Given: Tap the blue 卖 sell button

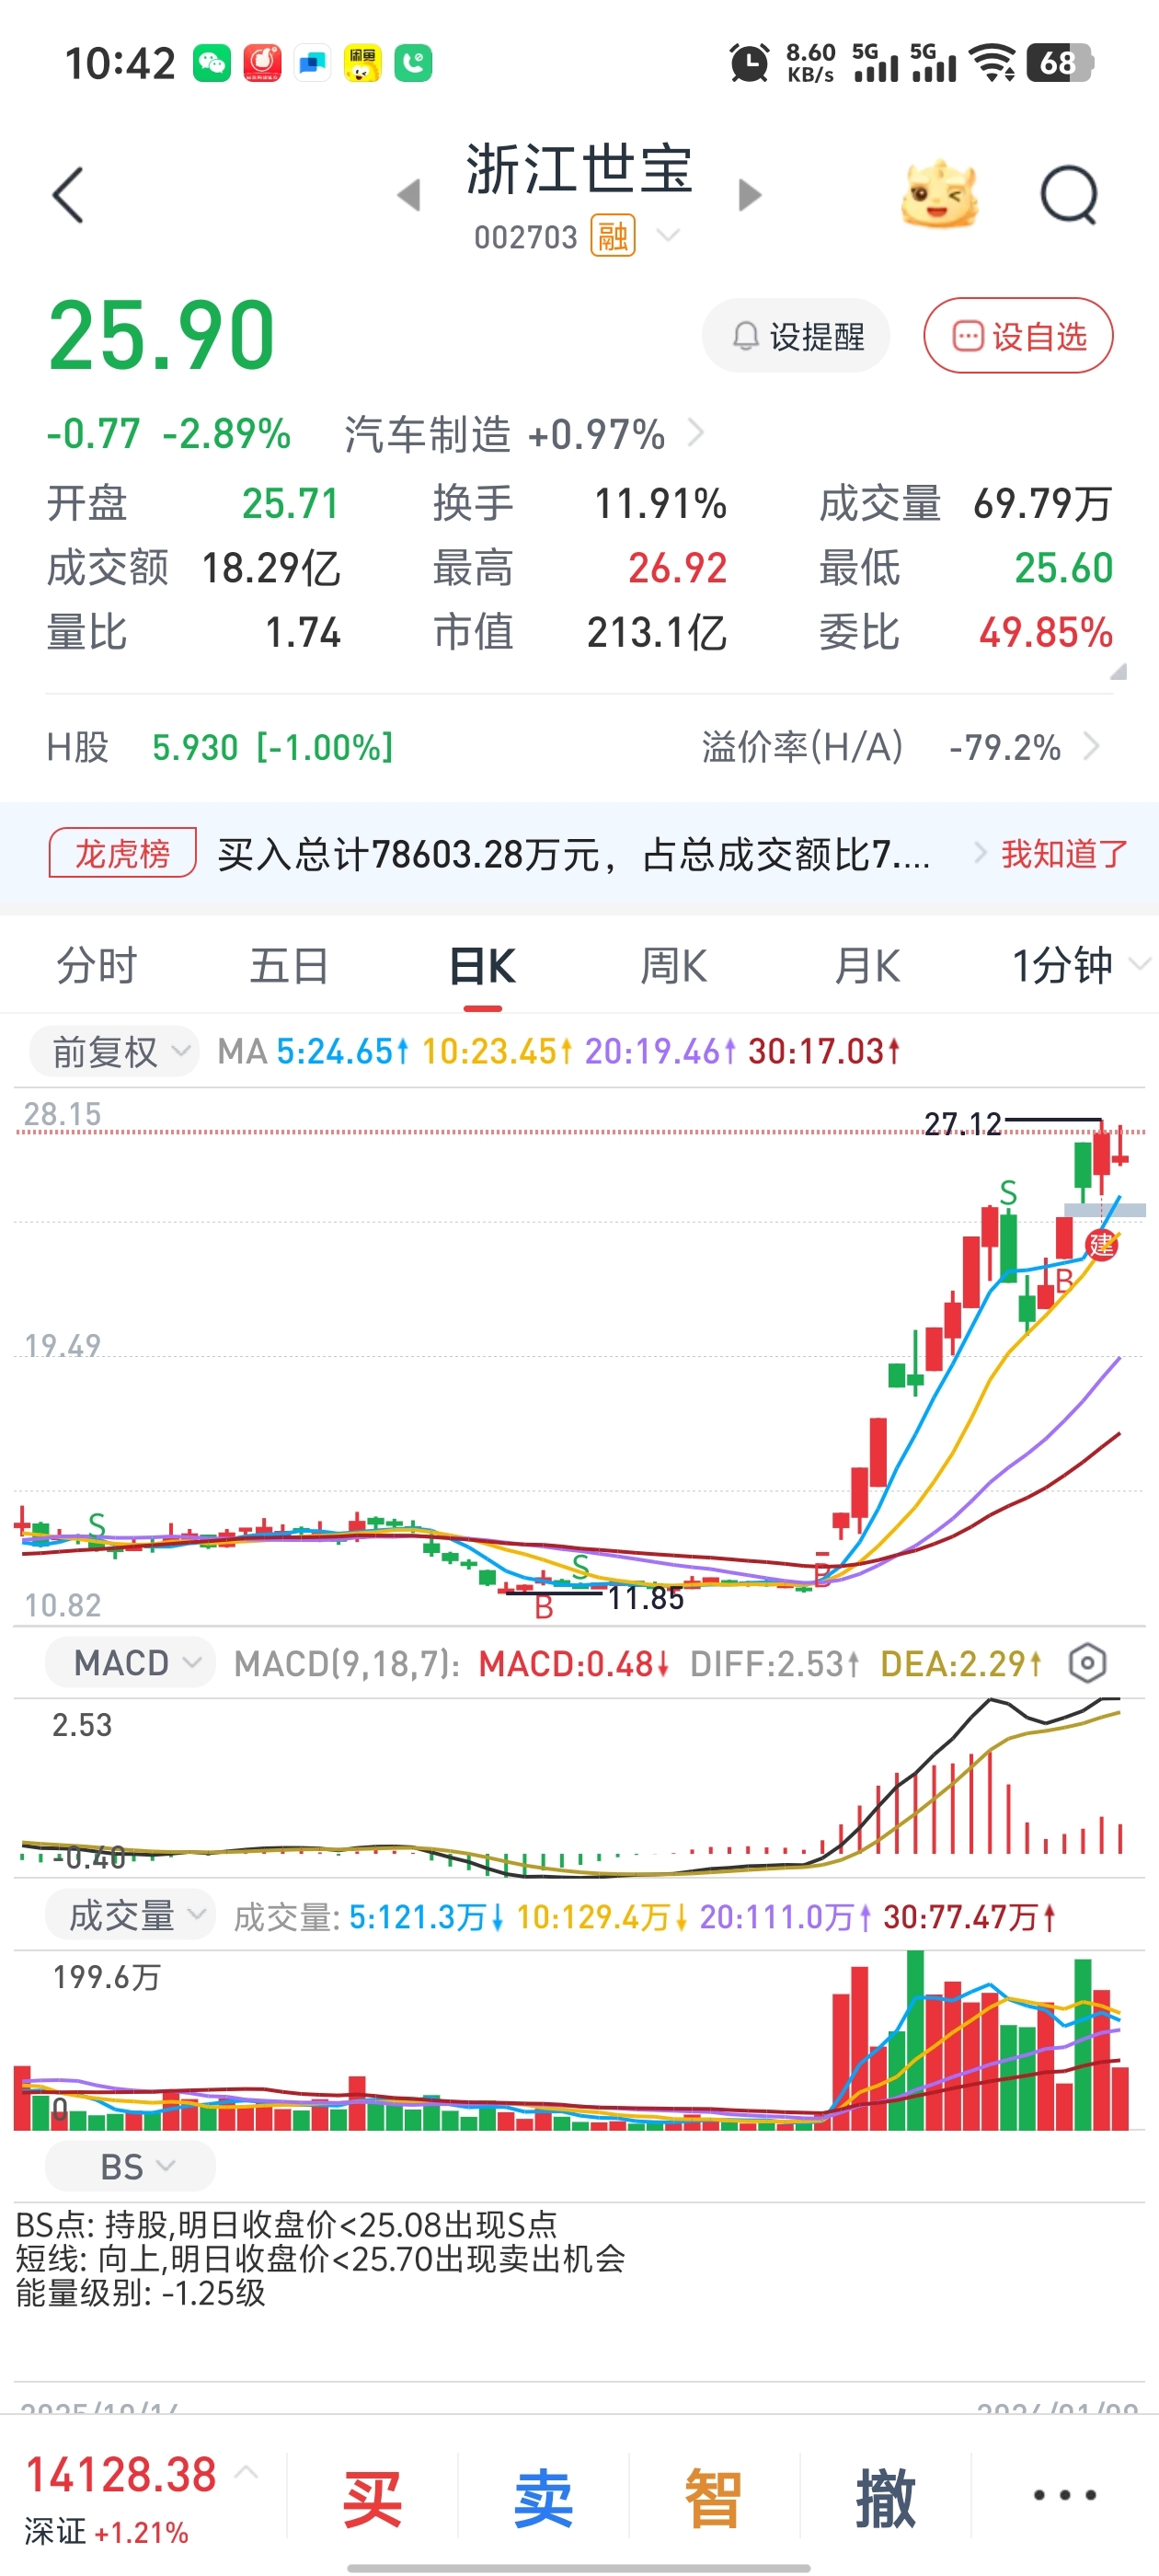Looking at the screenshot, I should 543,2496.
